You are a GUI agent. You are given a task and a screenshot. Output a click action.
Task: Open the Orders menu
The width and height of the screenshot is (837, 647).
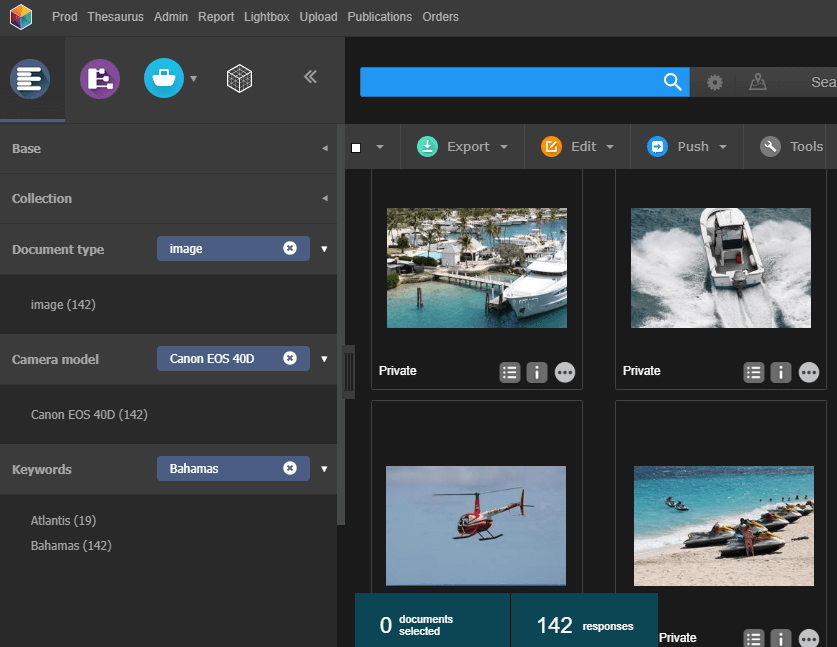coord(440,17)
